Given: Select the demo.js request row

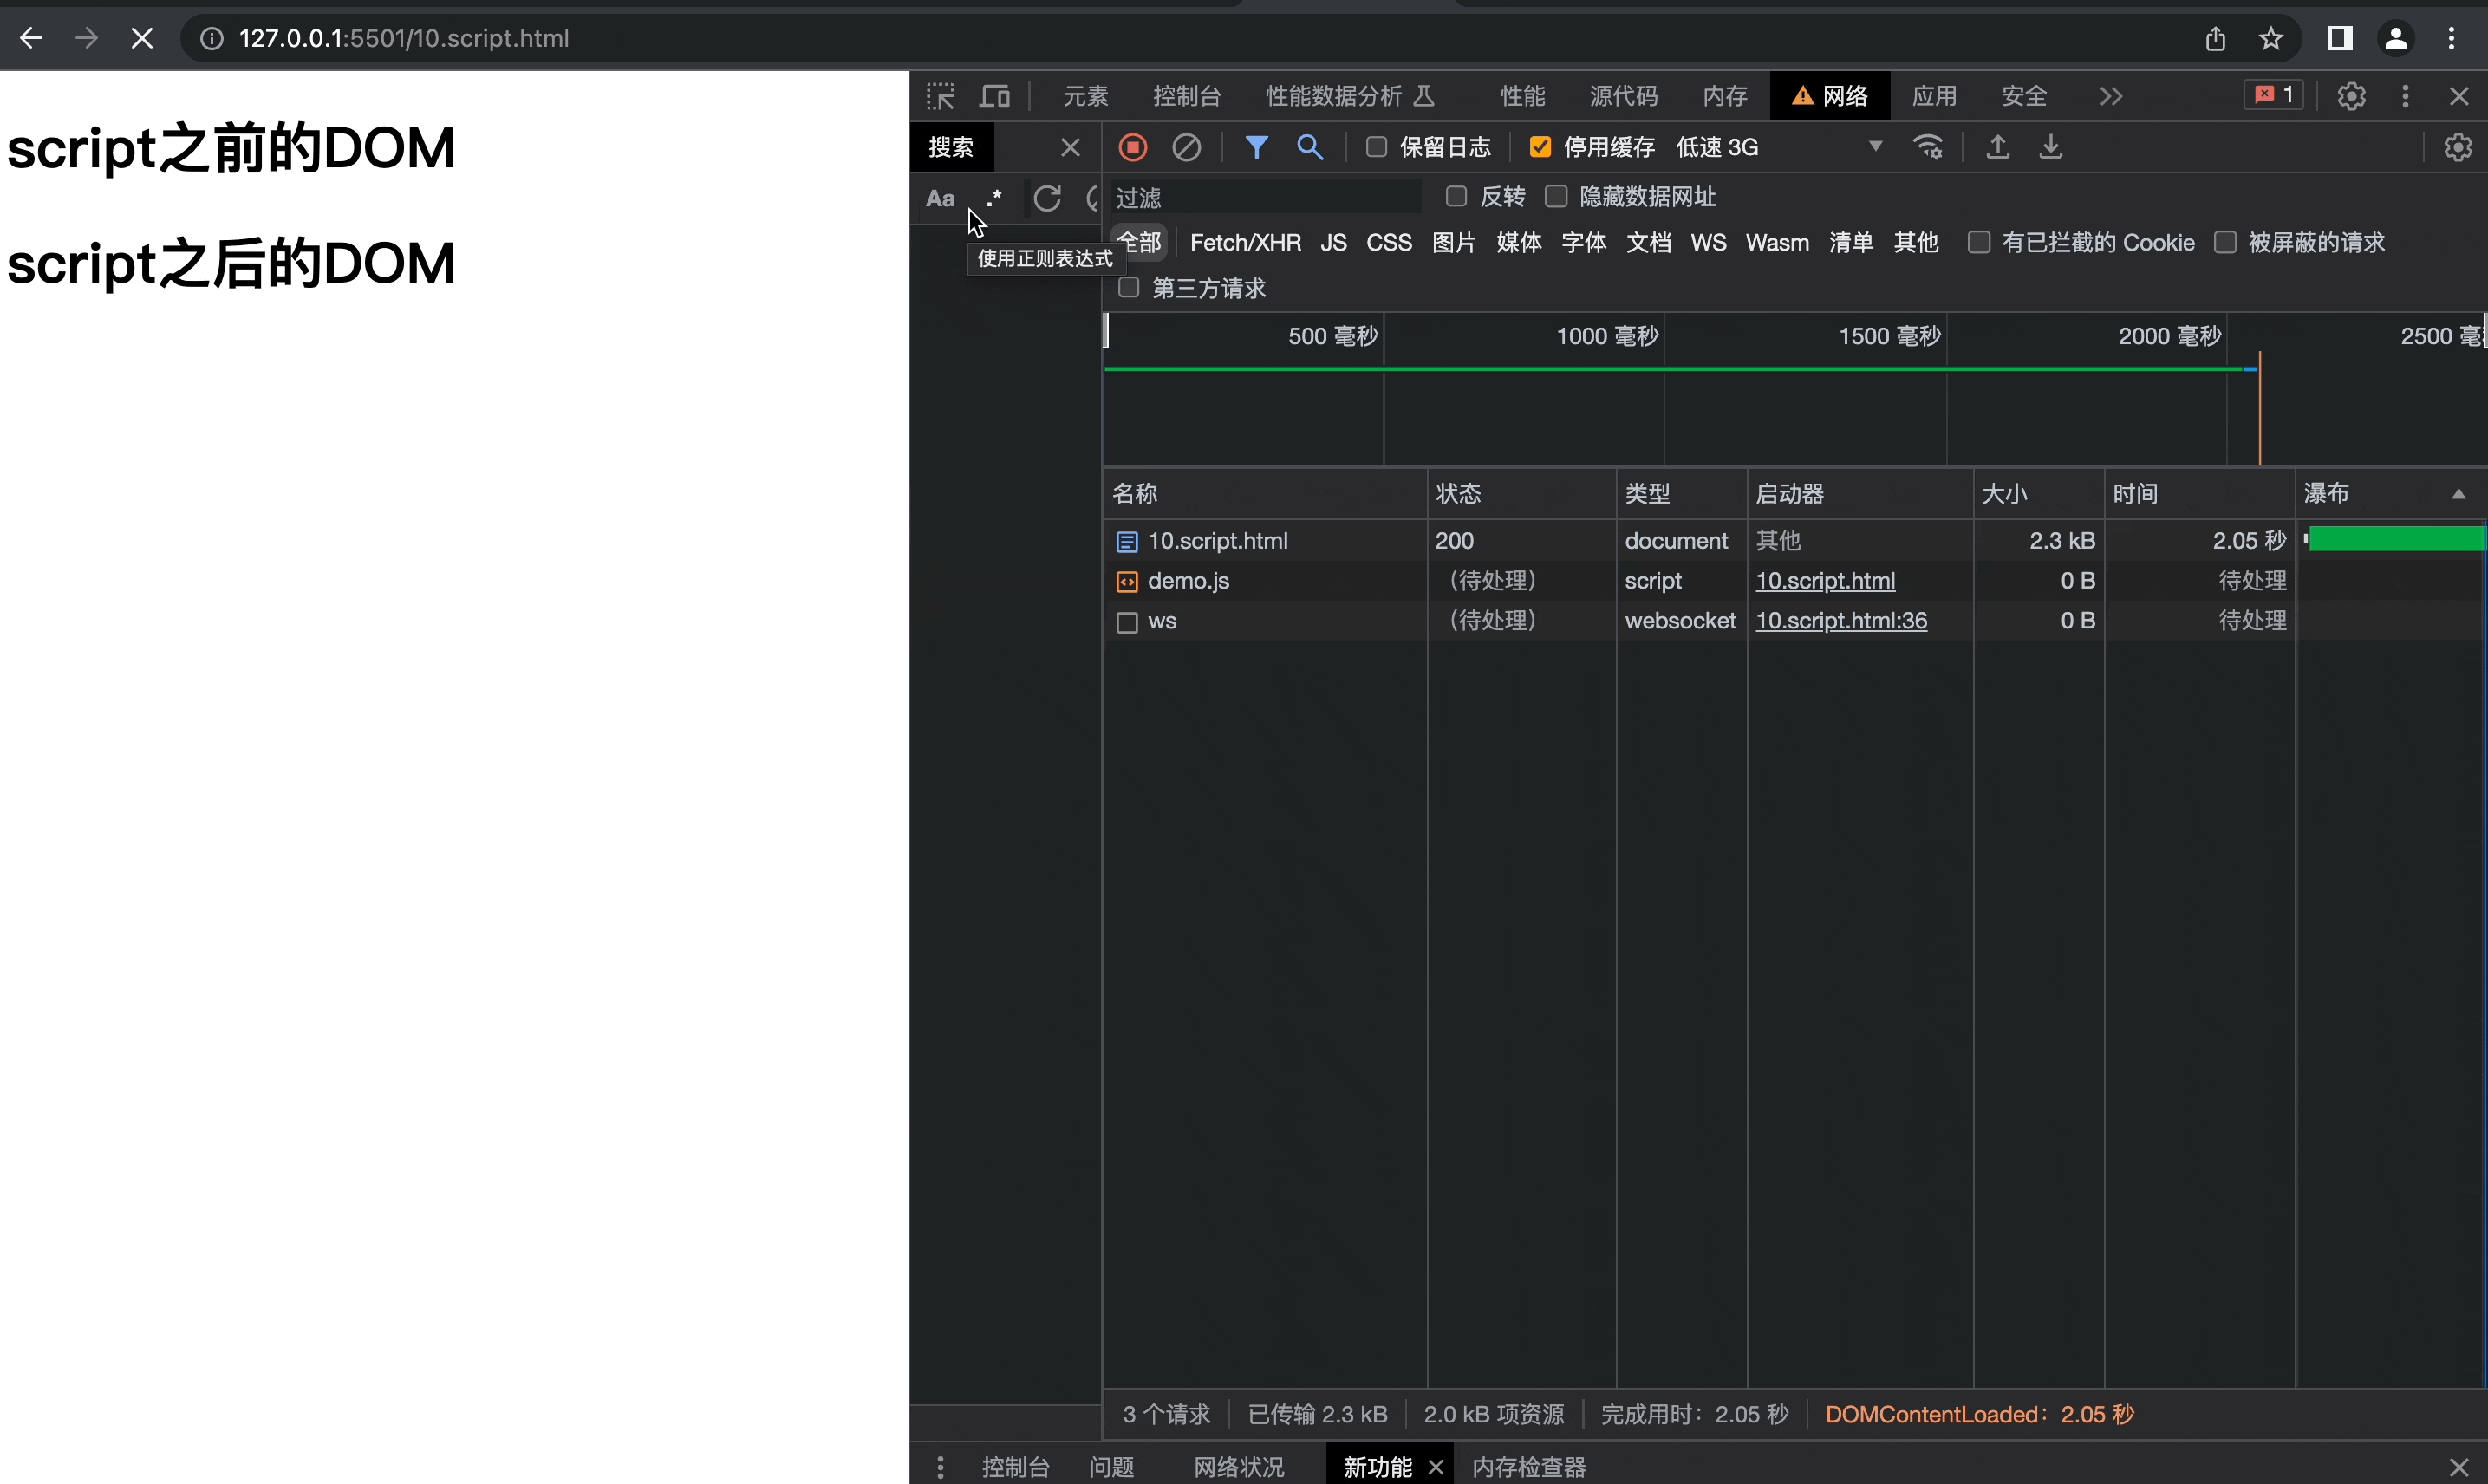Looking at the screenshot, I should coord(1188,581).
